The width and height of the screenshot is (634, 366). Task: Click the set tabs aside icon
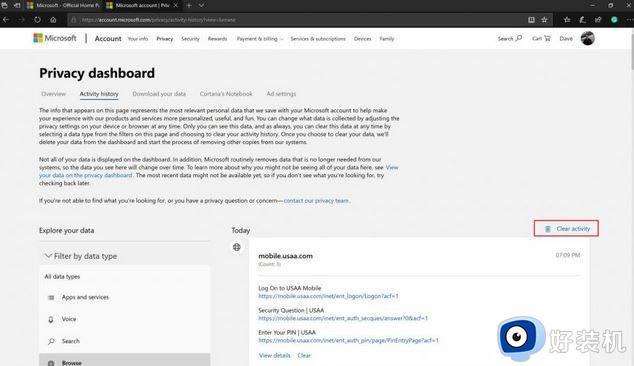(17, 6)
